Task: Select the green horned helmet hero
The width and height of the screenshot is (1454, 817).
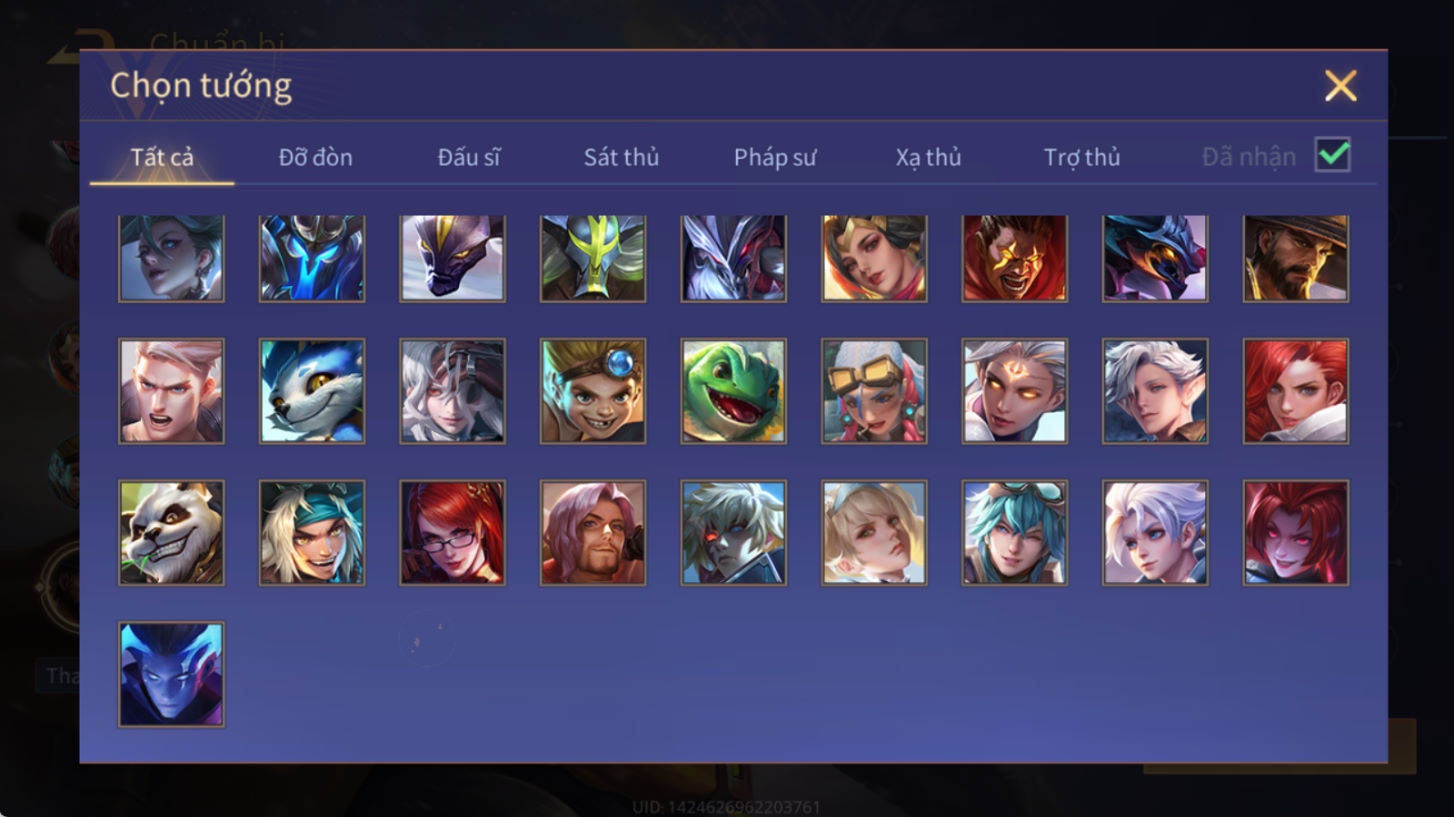Action: [x=593, y=258]
